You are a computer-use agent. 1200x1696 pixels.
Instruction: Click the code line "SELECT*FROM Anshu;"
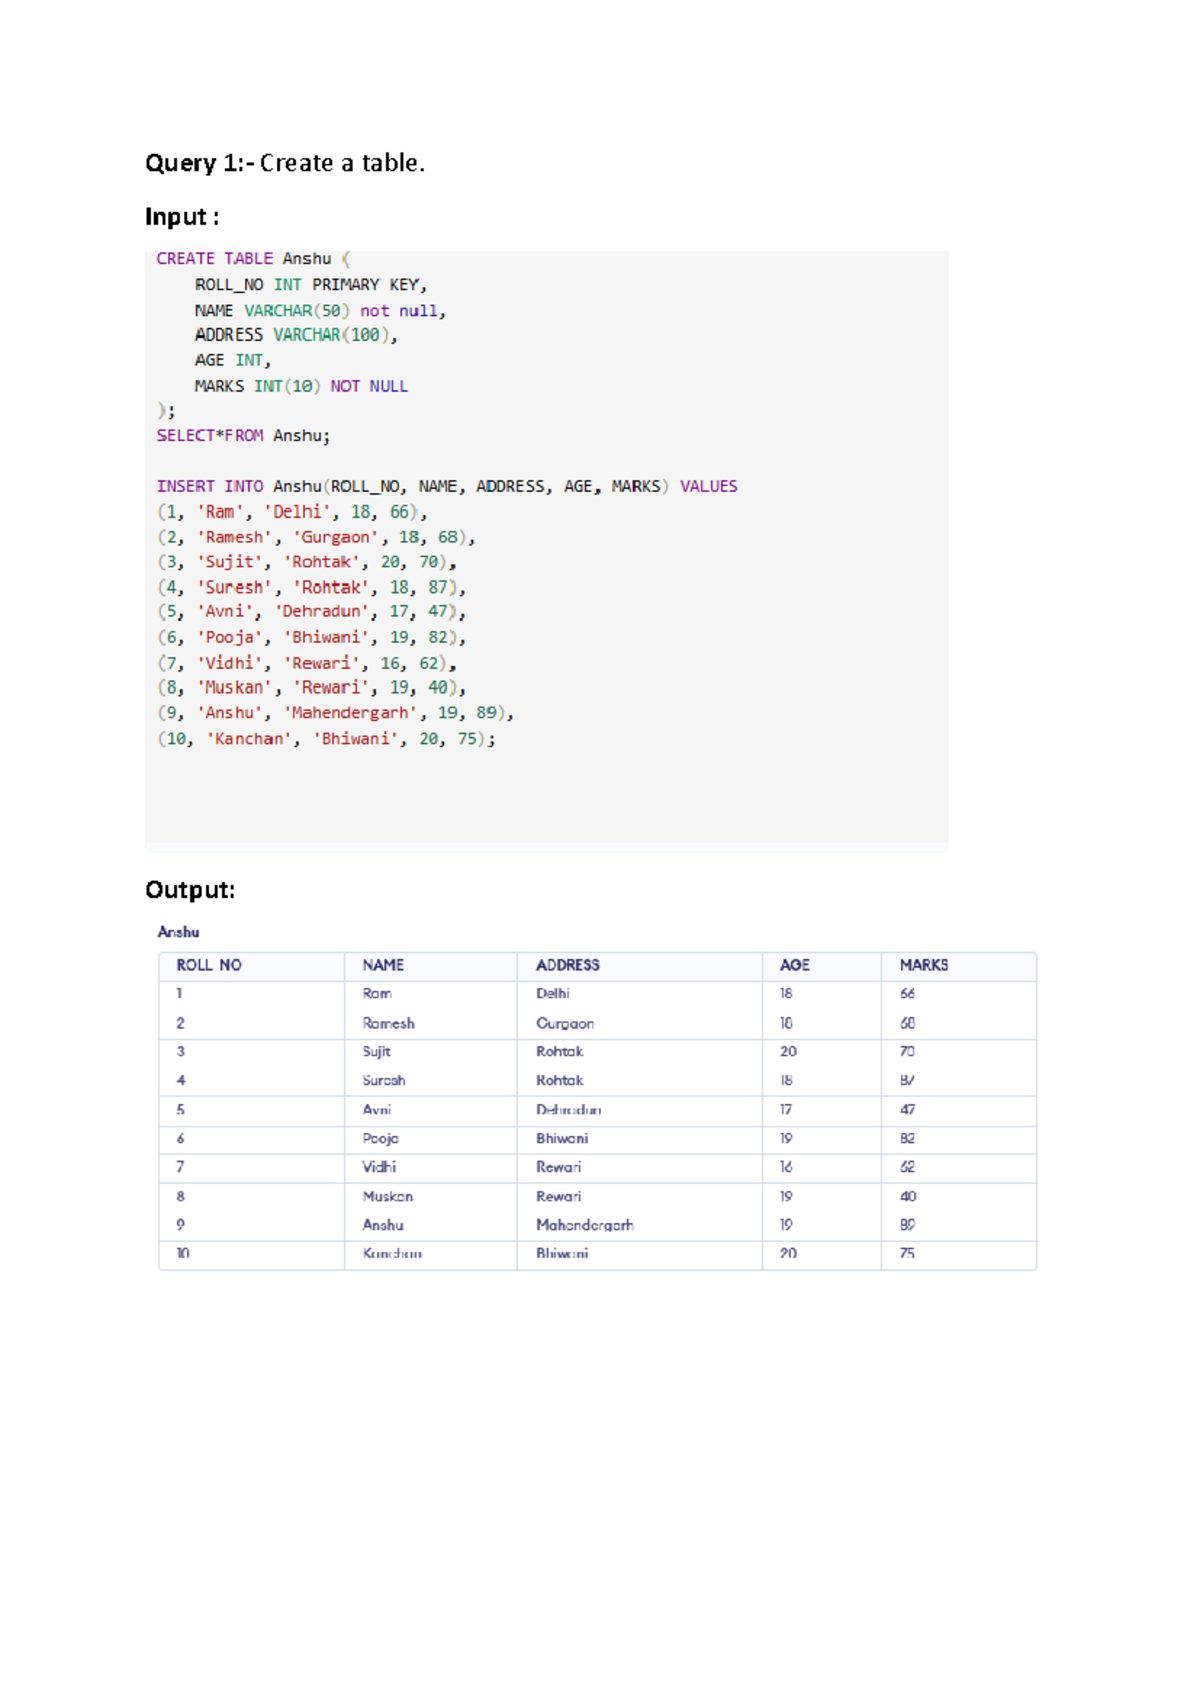tap(243, 436)
